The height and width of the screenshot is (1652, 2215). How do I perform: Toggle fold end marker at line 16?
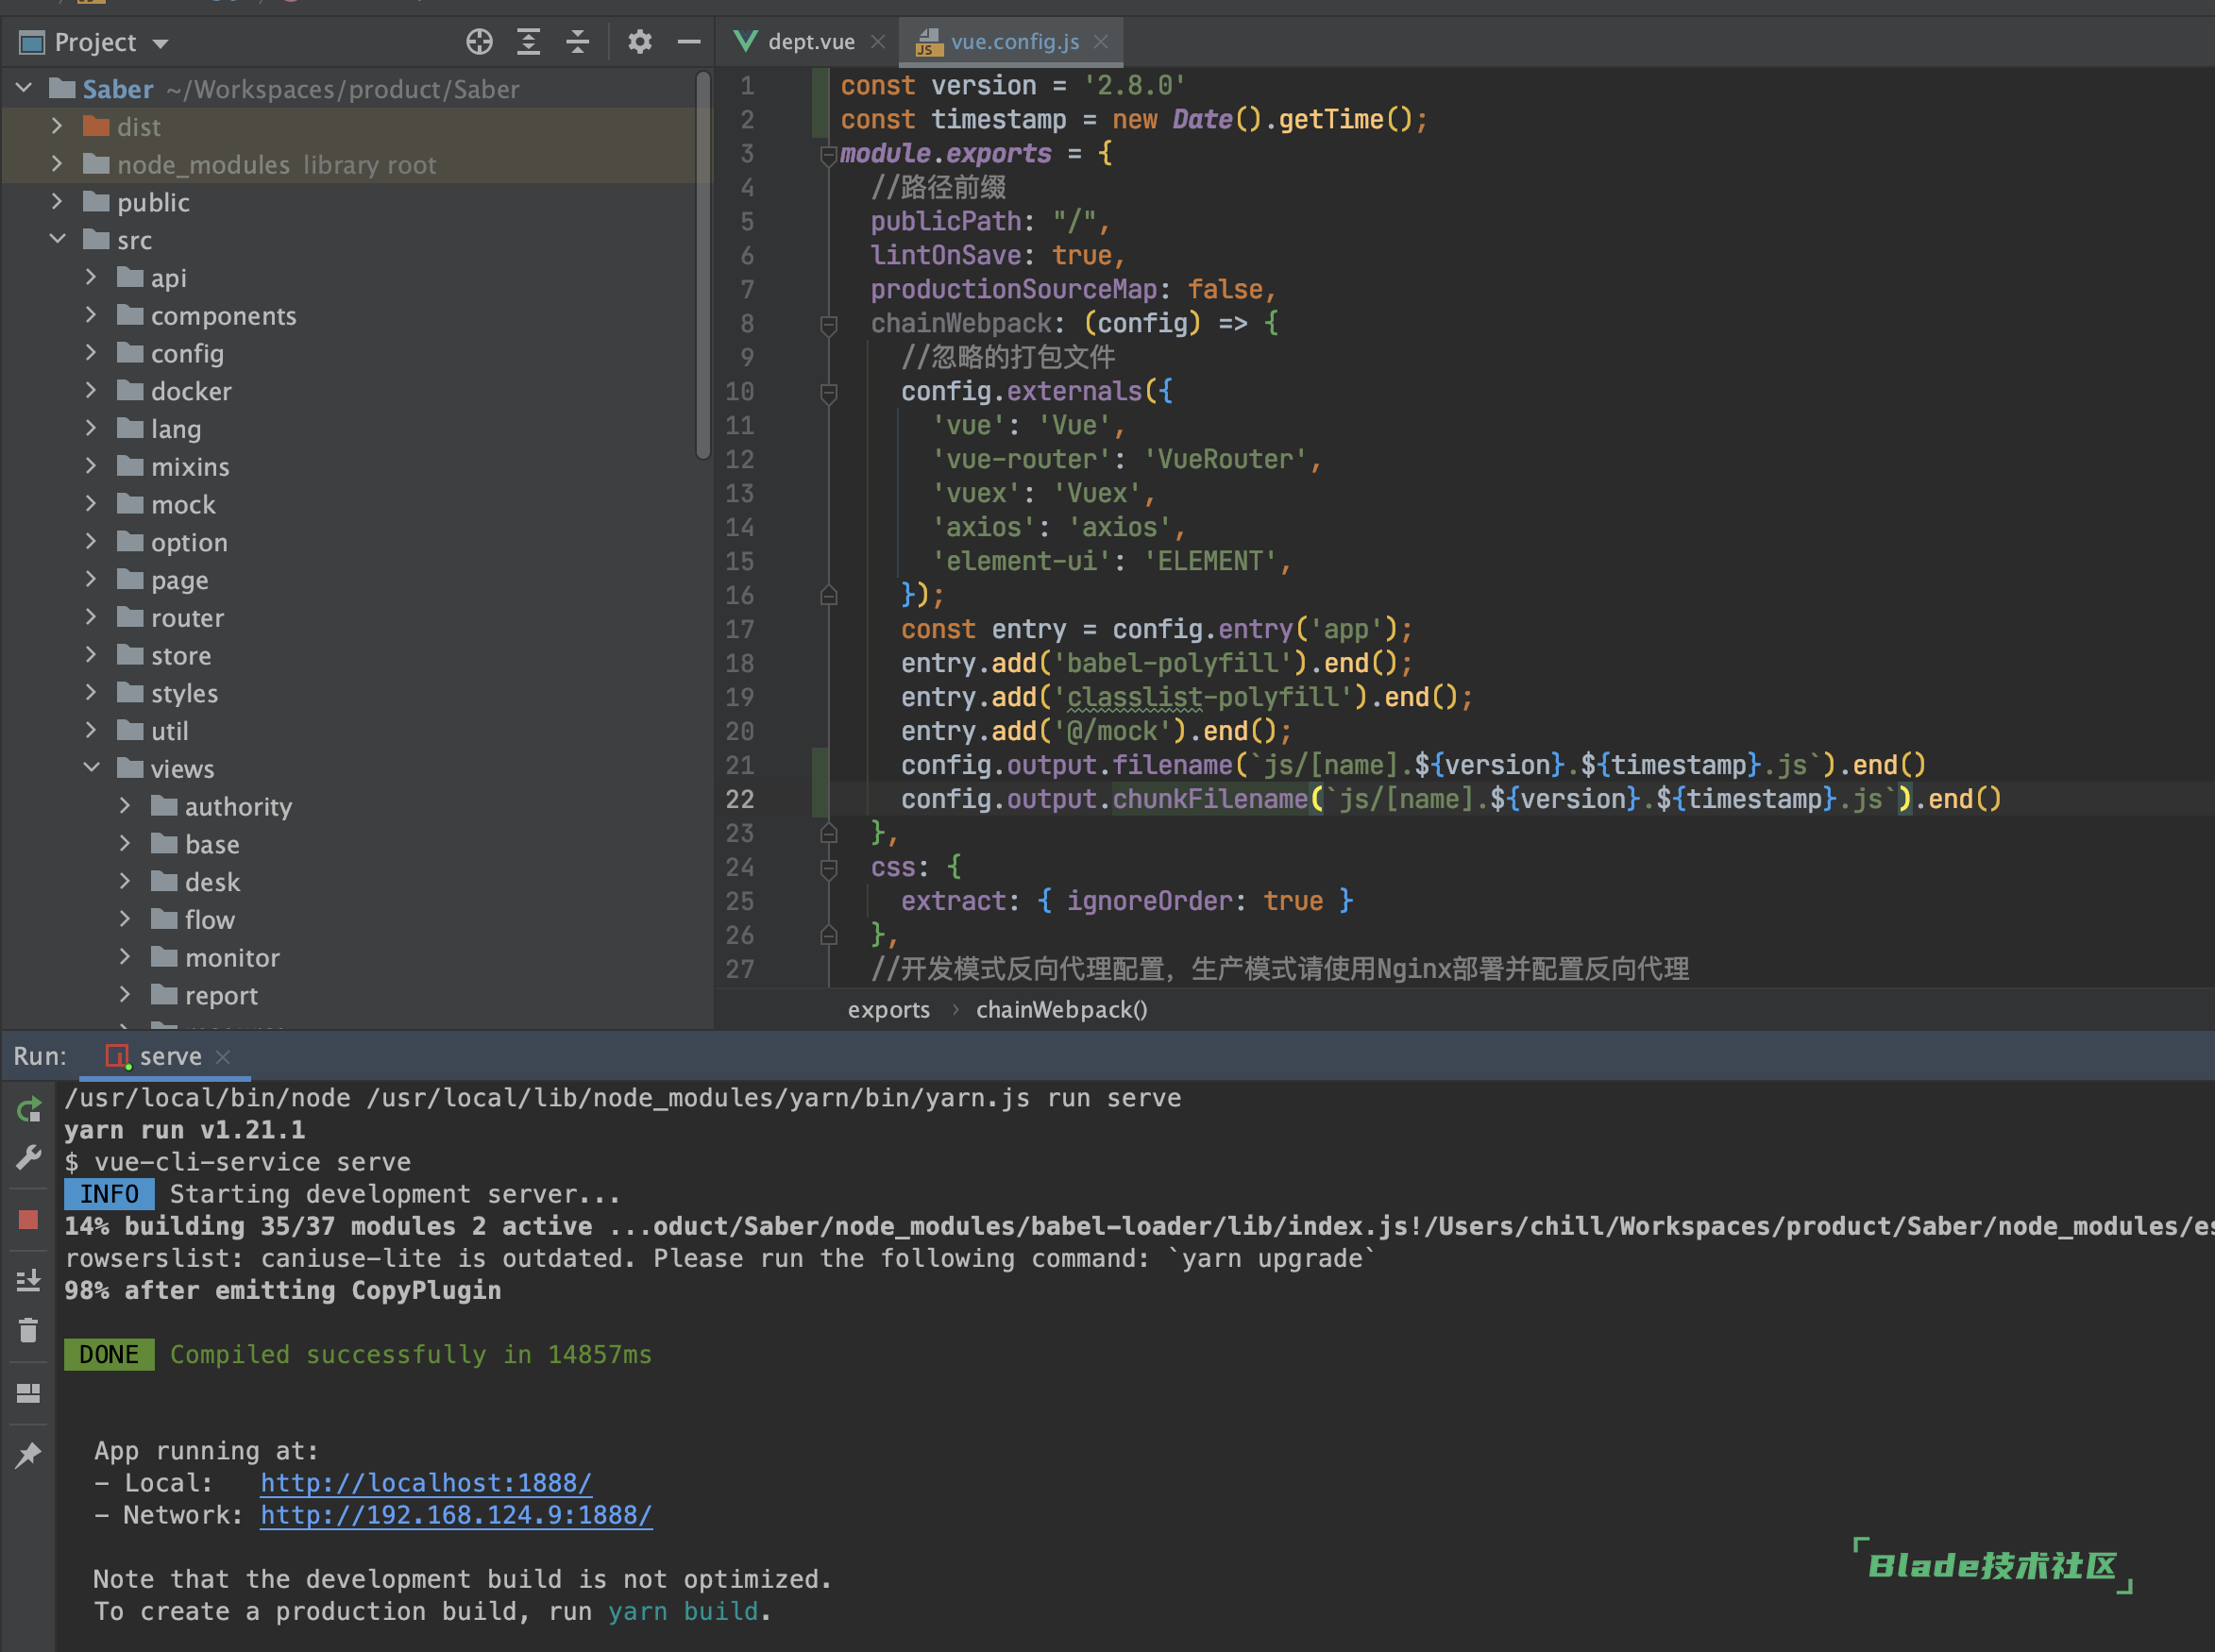[828, 596]
